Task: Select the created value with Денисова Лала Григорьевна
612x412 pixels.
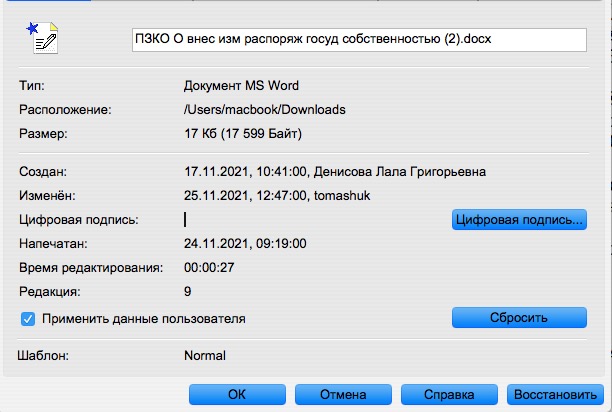Action: click(x=335, y=172)
